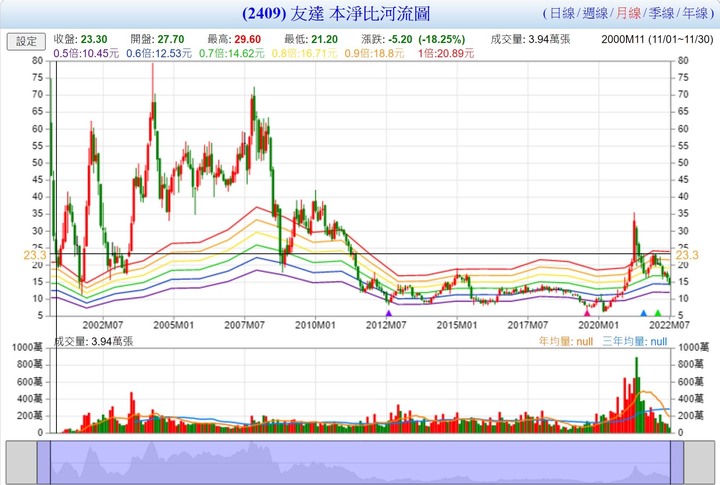Click the 2017M07 time axis label
720x485 pixels.
(x=528, y=325)
